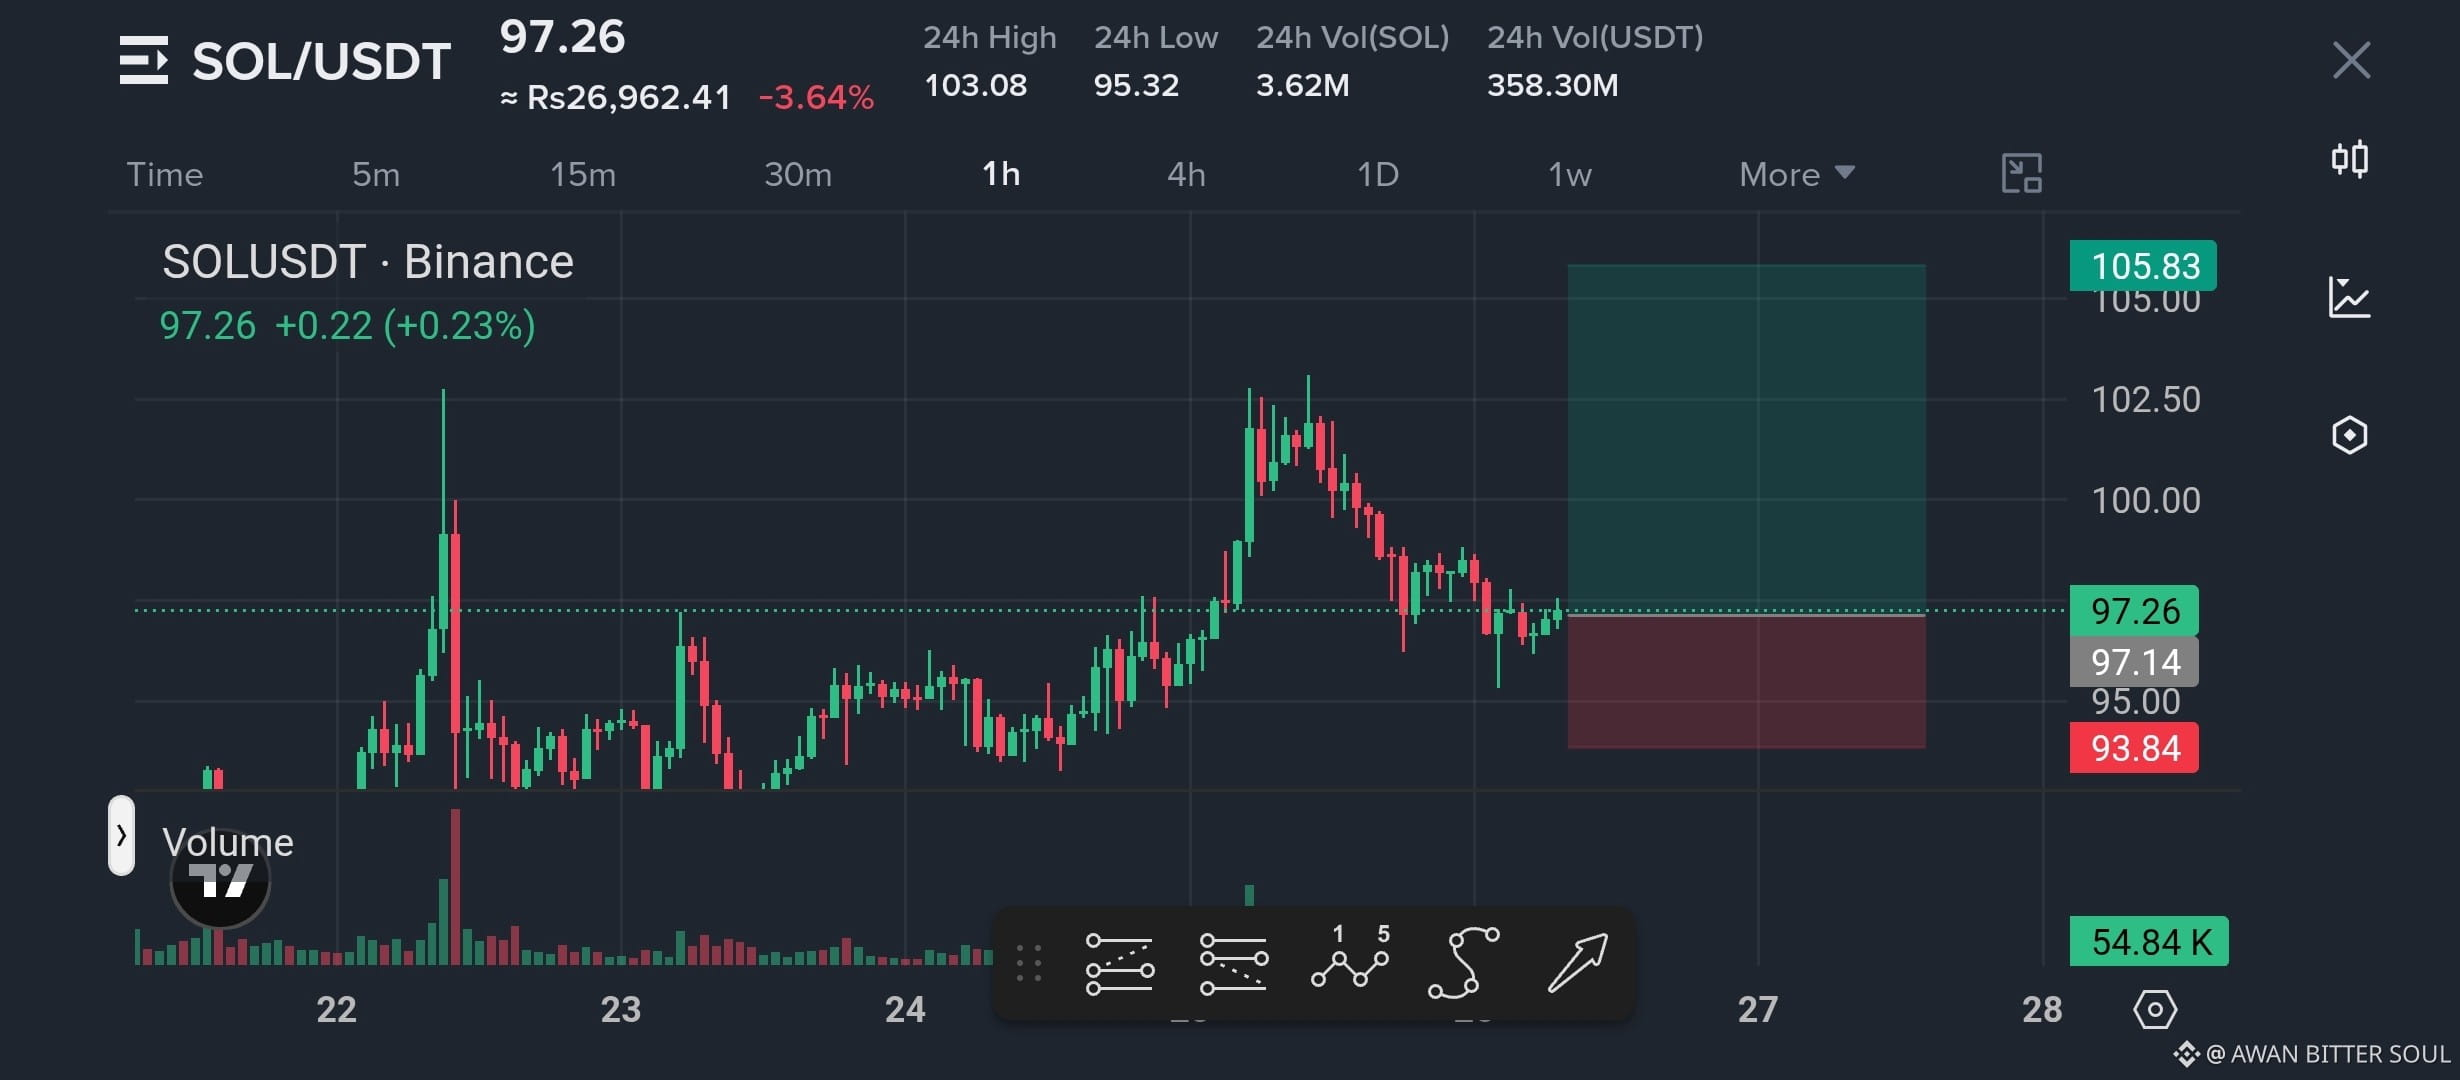Image resolution: width=2460 pixels, height=1080 pixels.
Task: Open the More timeframes dropdown
Action: pyautogui.click(x=1797, y=174)
